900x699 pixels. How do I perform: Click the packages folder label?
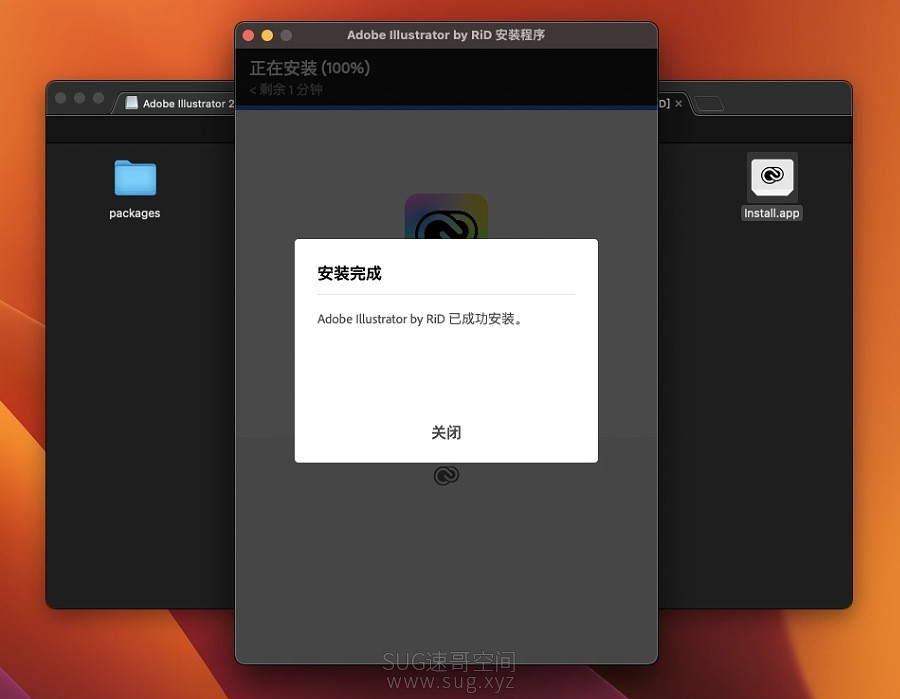(x=135, y=213)
